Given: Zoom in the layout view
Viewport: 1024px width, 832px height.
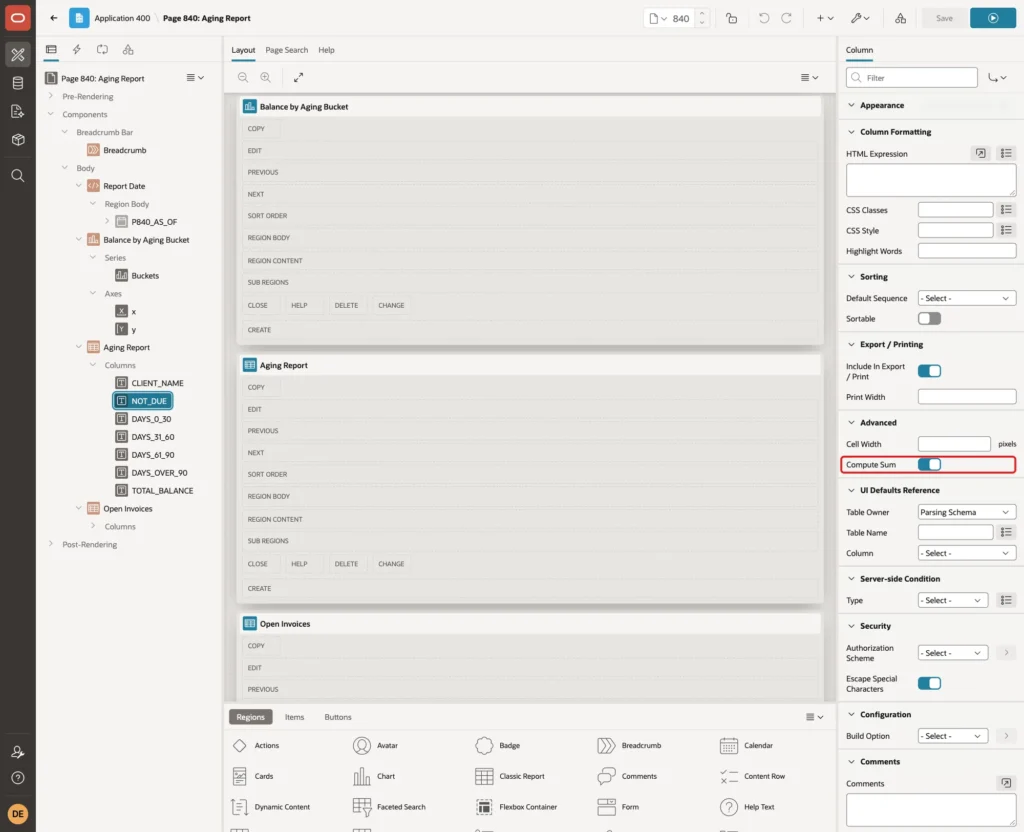Looking at the screenshot, I should pyautogui.click(x=265, y=78).
